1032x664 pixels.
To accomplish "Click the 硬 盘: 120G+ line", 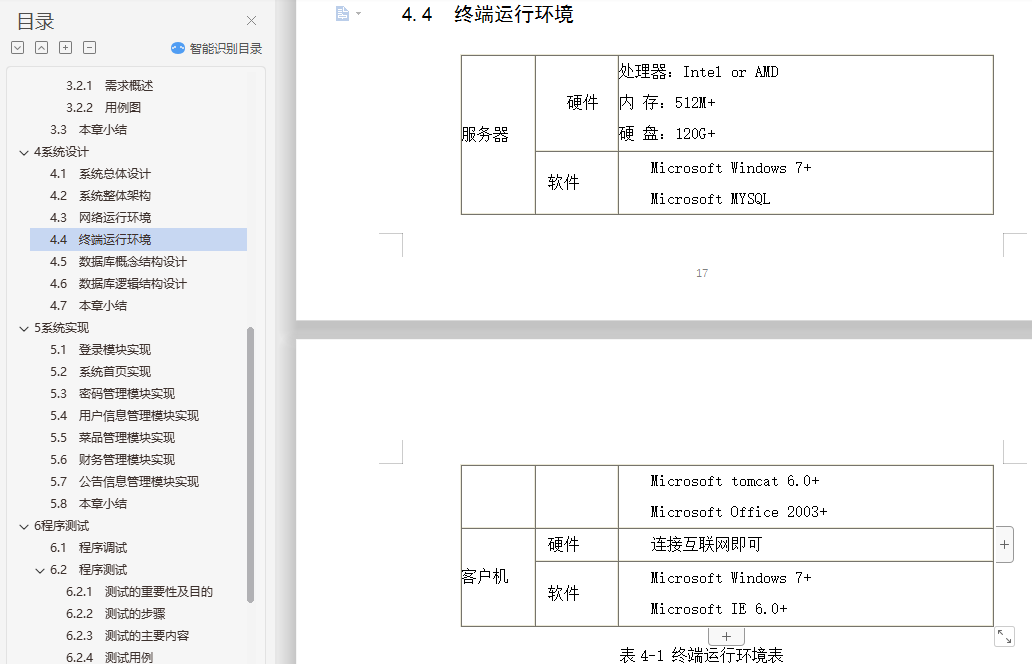I will [x=667, y=134].
